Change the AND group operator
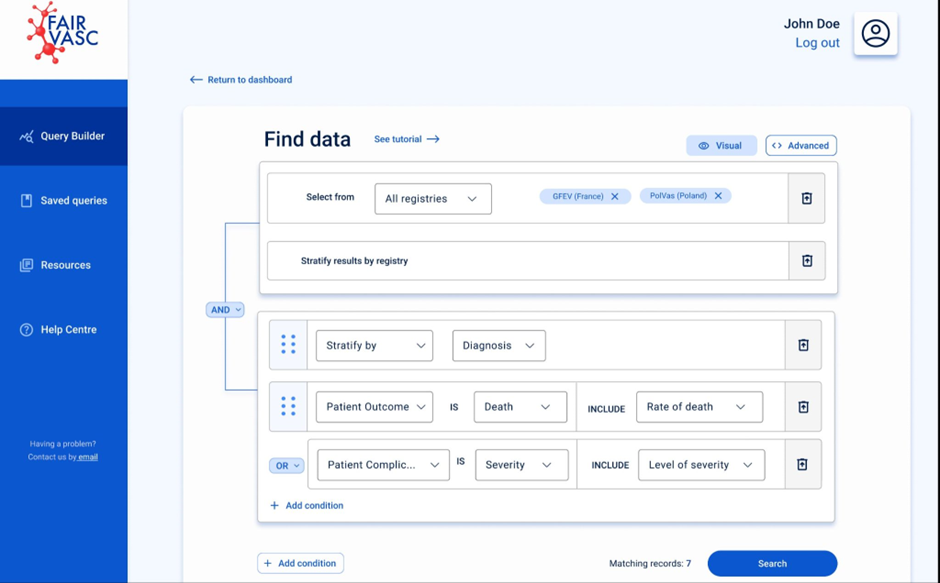This screenshot has width=940, height=583. (x=225, y=309)
